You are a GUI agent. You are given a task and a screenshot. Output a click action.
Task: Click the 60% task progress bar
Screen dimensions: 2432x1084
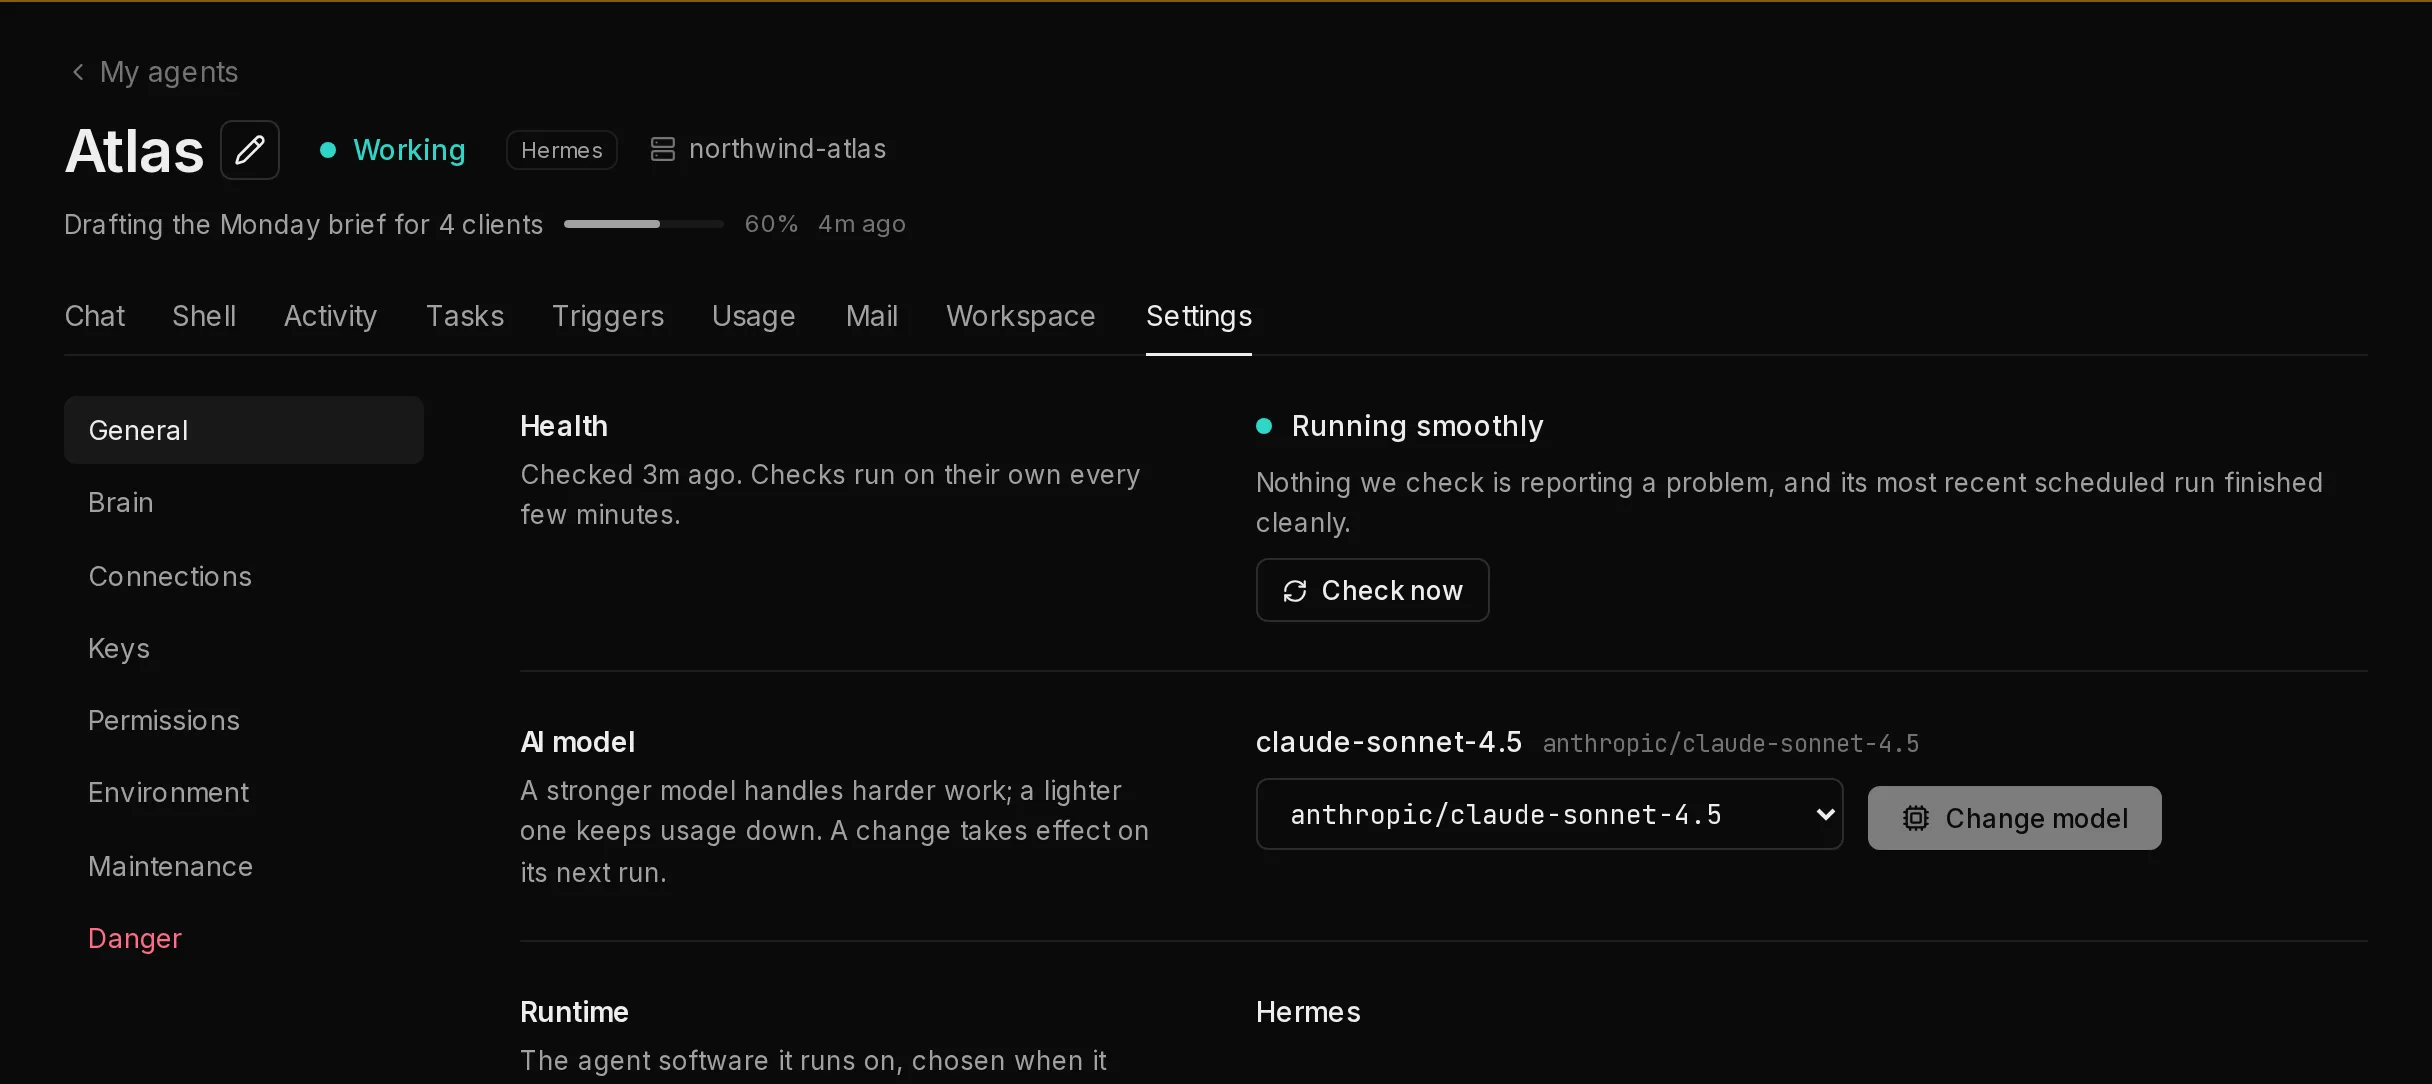[643, 224]
